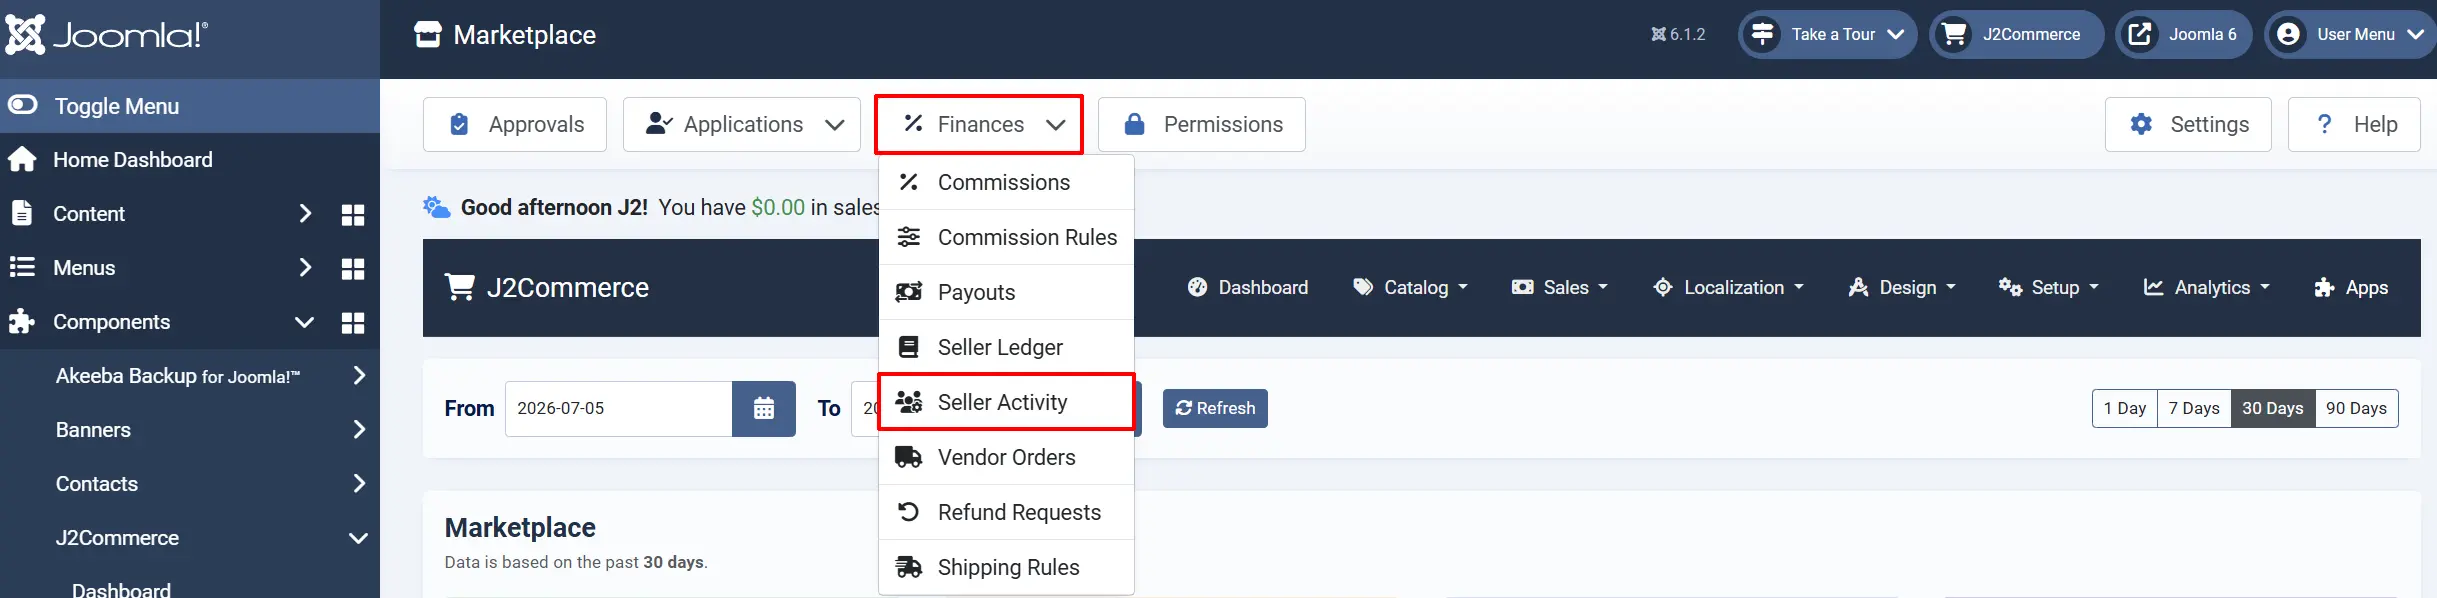Click the Marketplace store icon
Image resolution: width=2437 pixels, height=598 pixels.
pos(428,35)
